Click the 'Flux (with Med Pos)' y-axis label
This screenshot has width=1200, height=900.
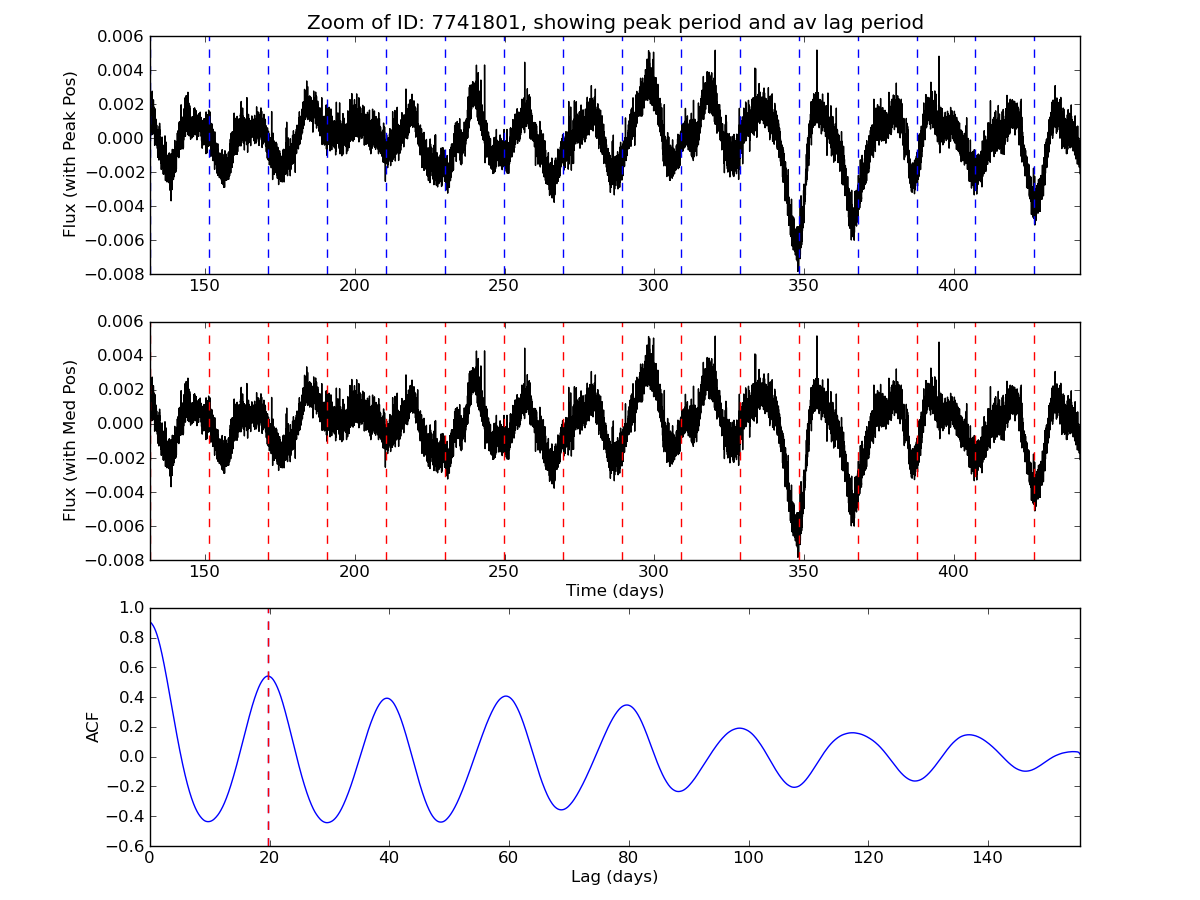coord(70,441)
